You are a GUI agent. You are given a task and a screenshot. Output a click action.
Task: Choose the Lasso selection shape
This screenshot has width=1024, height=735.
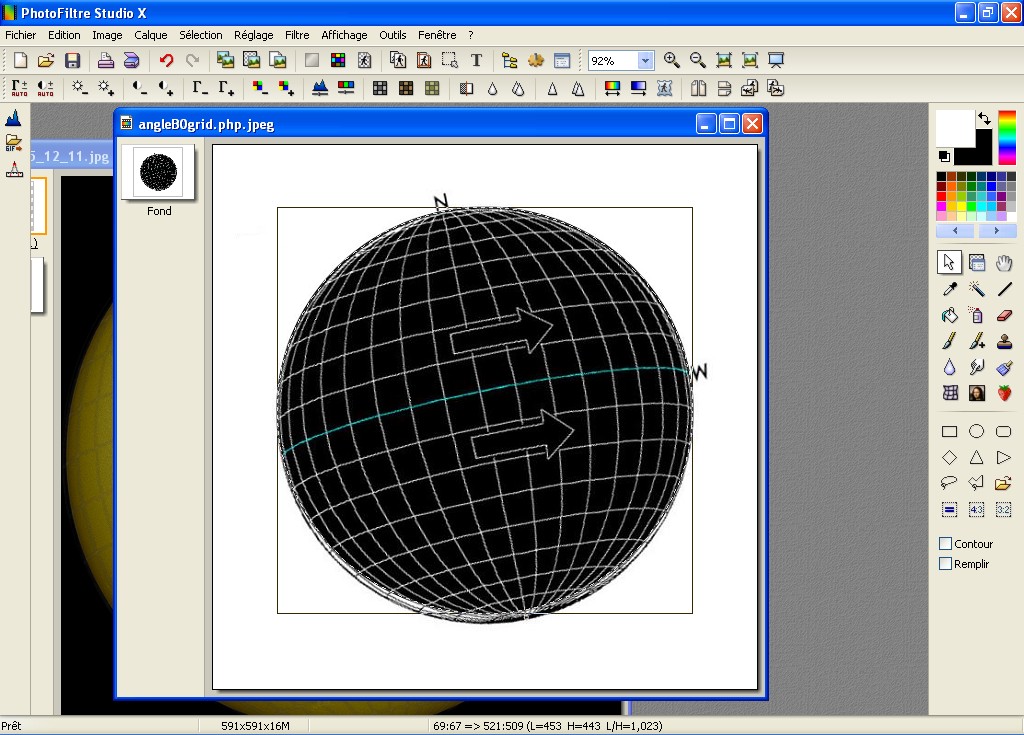pos(950,483)
